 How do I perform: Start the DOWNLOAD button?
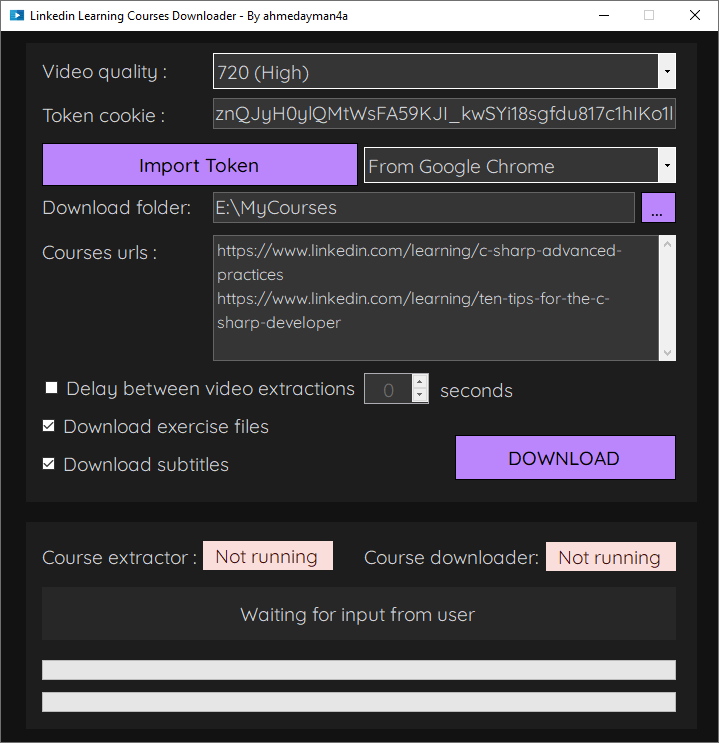click(x=565, y=458)
